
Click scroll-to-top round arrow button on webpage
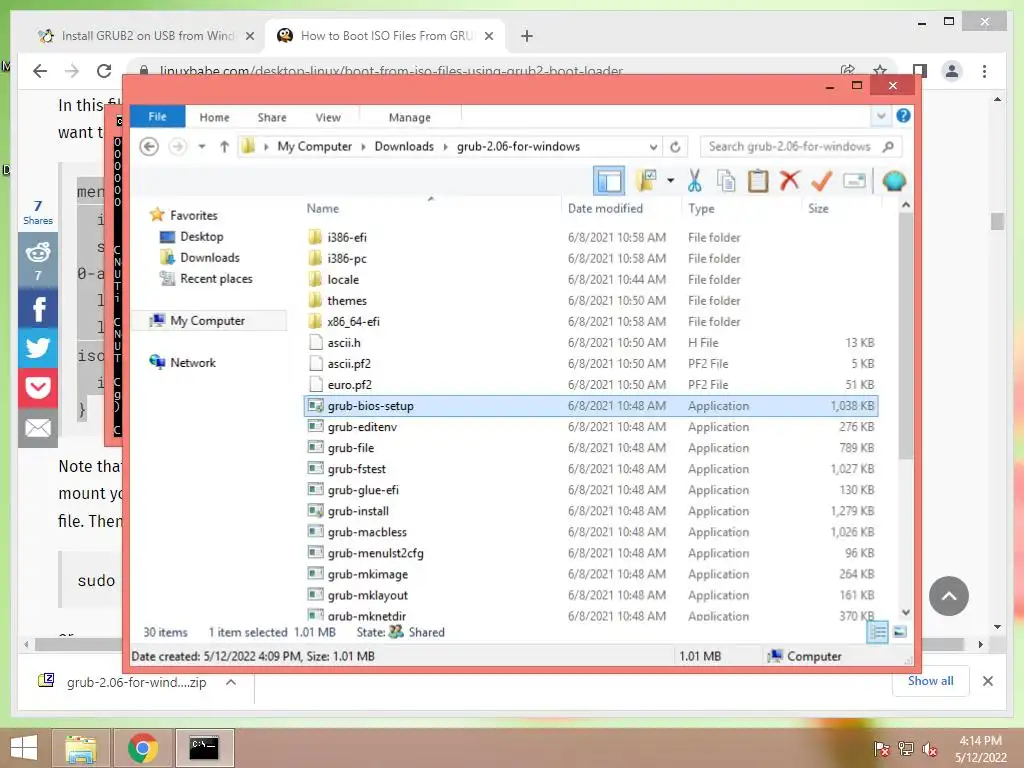click(x=948, y=596)
